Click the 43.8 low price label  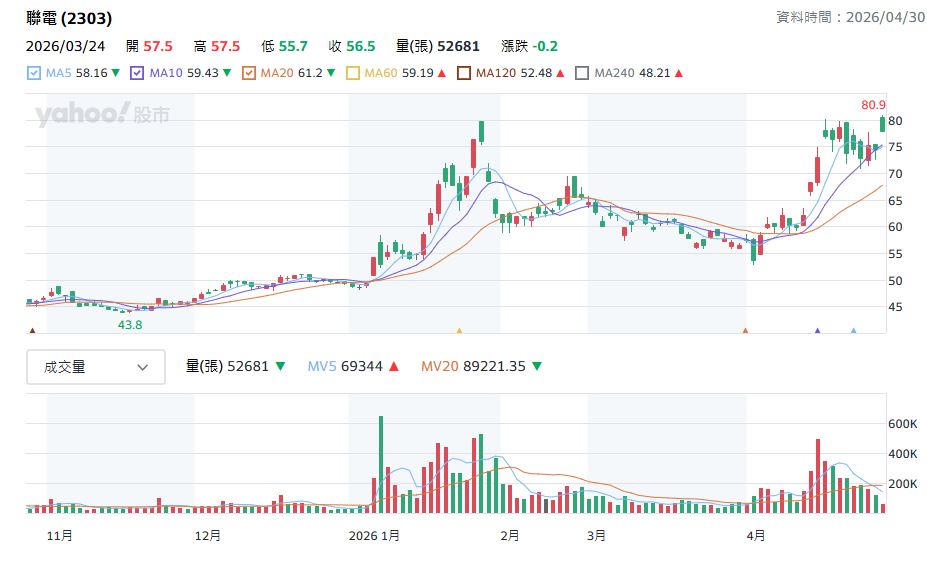tap(130, 325)
